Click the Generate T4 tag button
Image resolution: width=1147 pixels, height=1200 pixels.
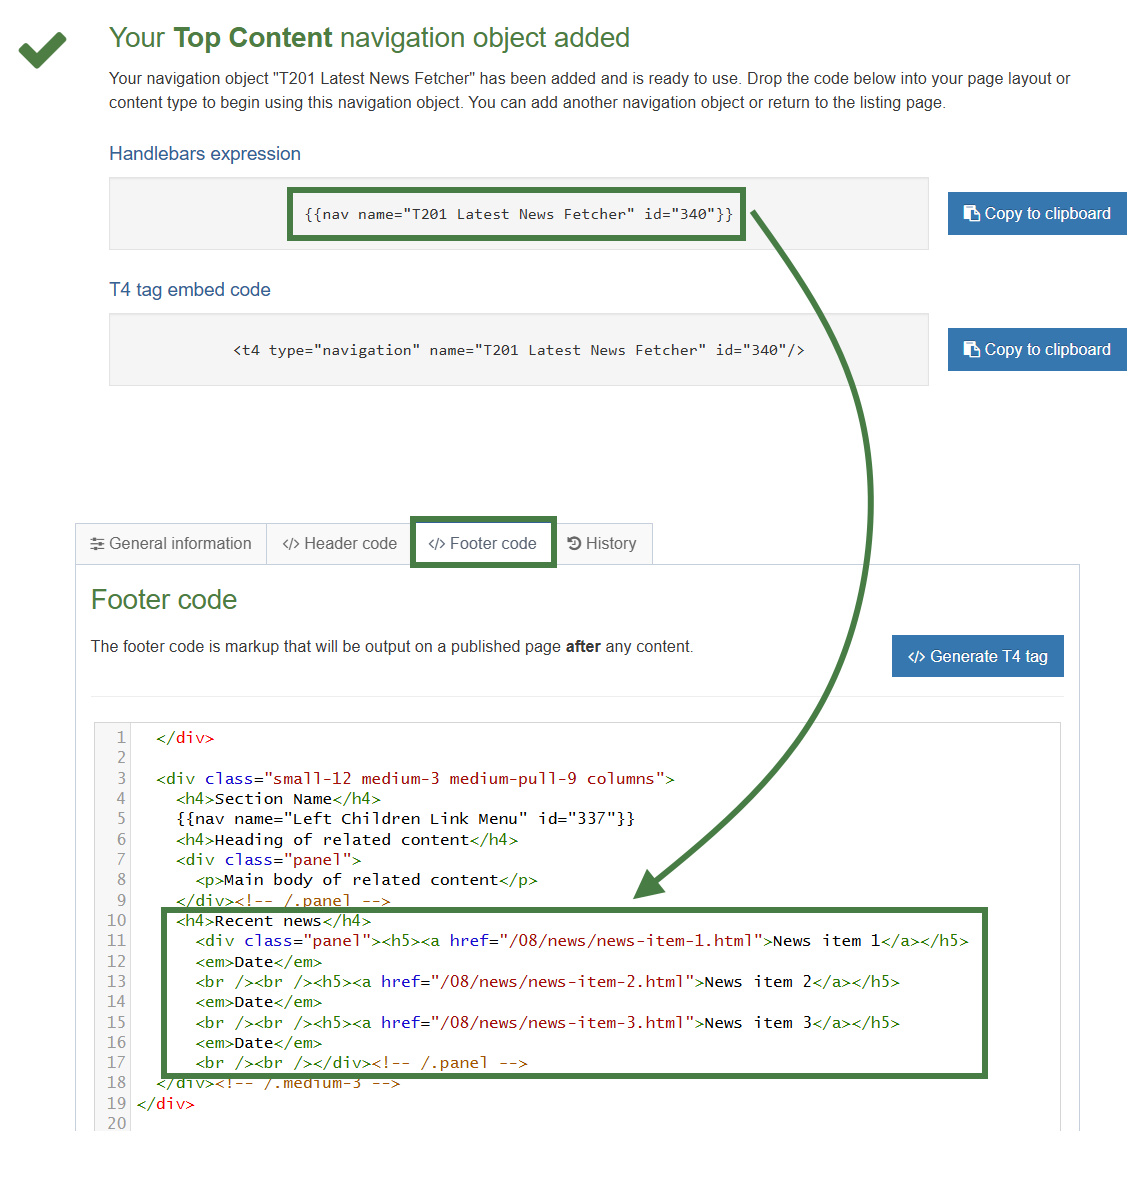point(977,656)
